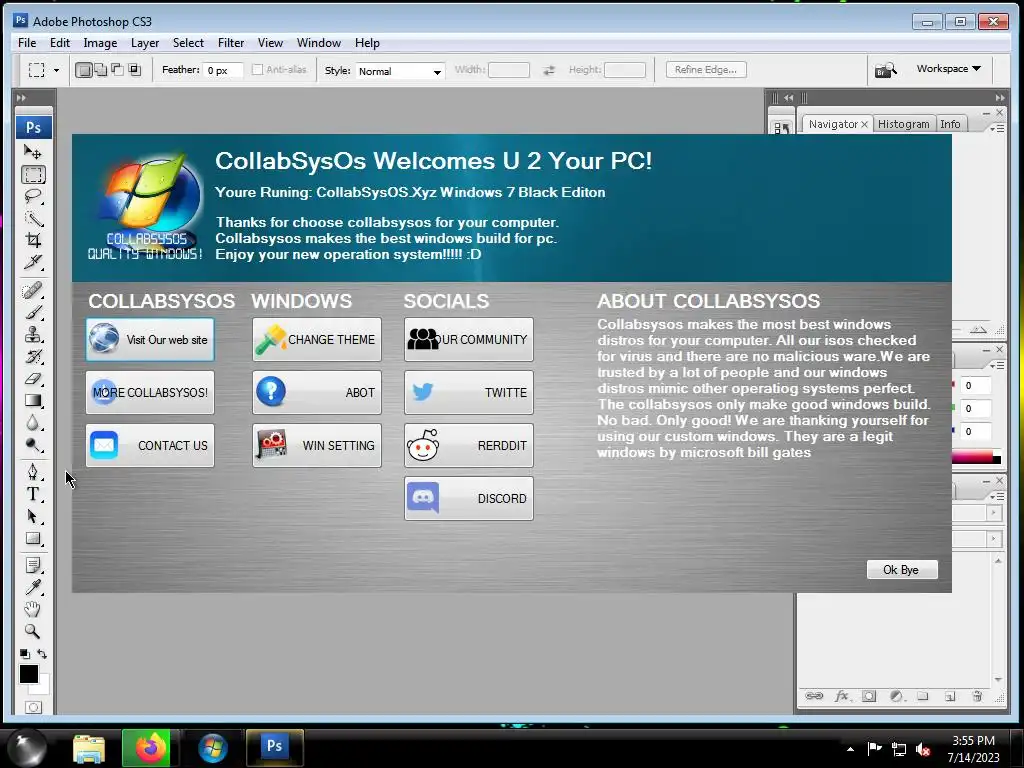
Task: Select the Eraser tool
Action: pos(33,379)
